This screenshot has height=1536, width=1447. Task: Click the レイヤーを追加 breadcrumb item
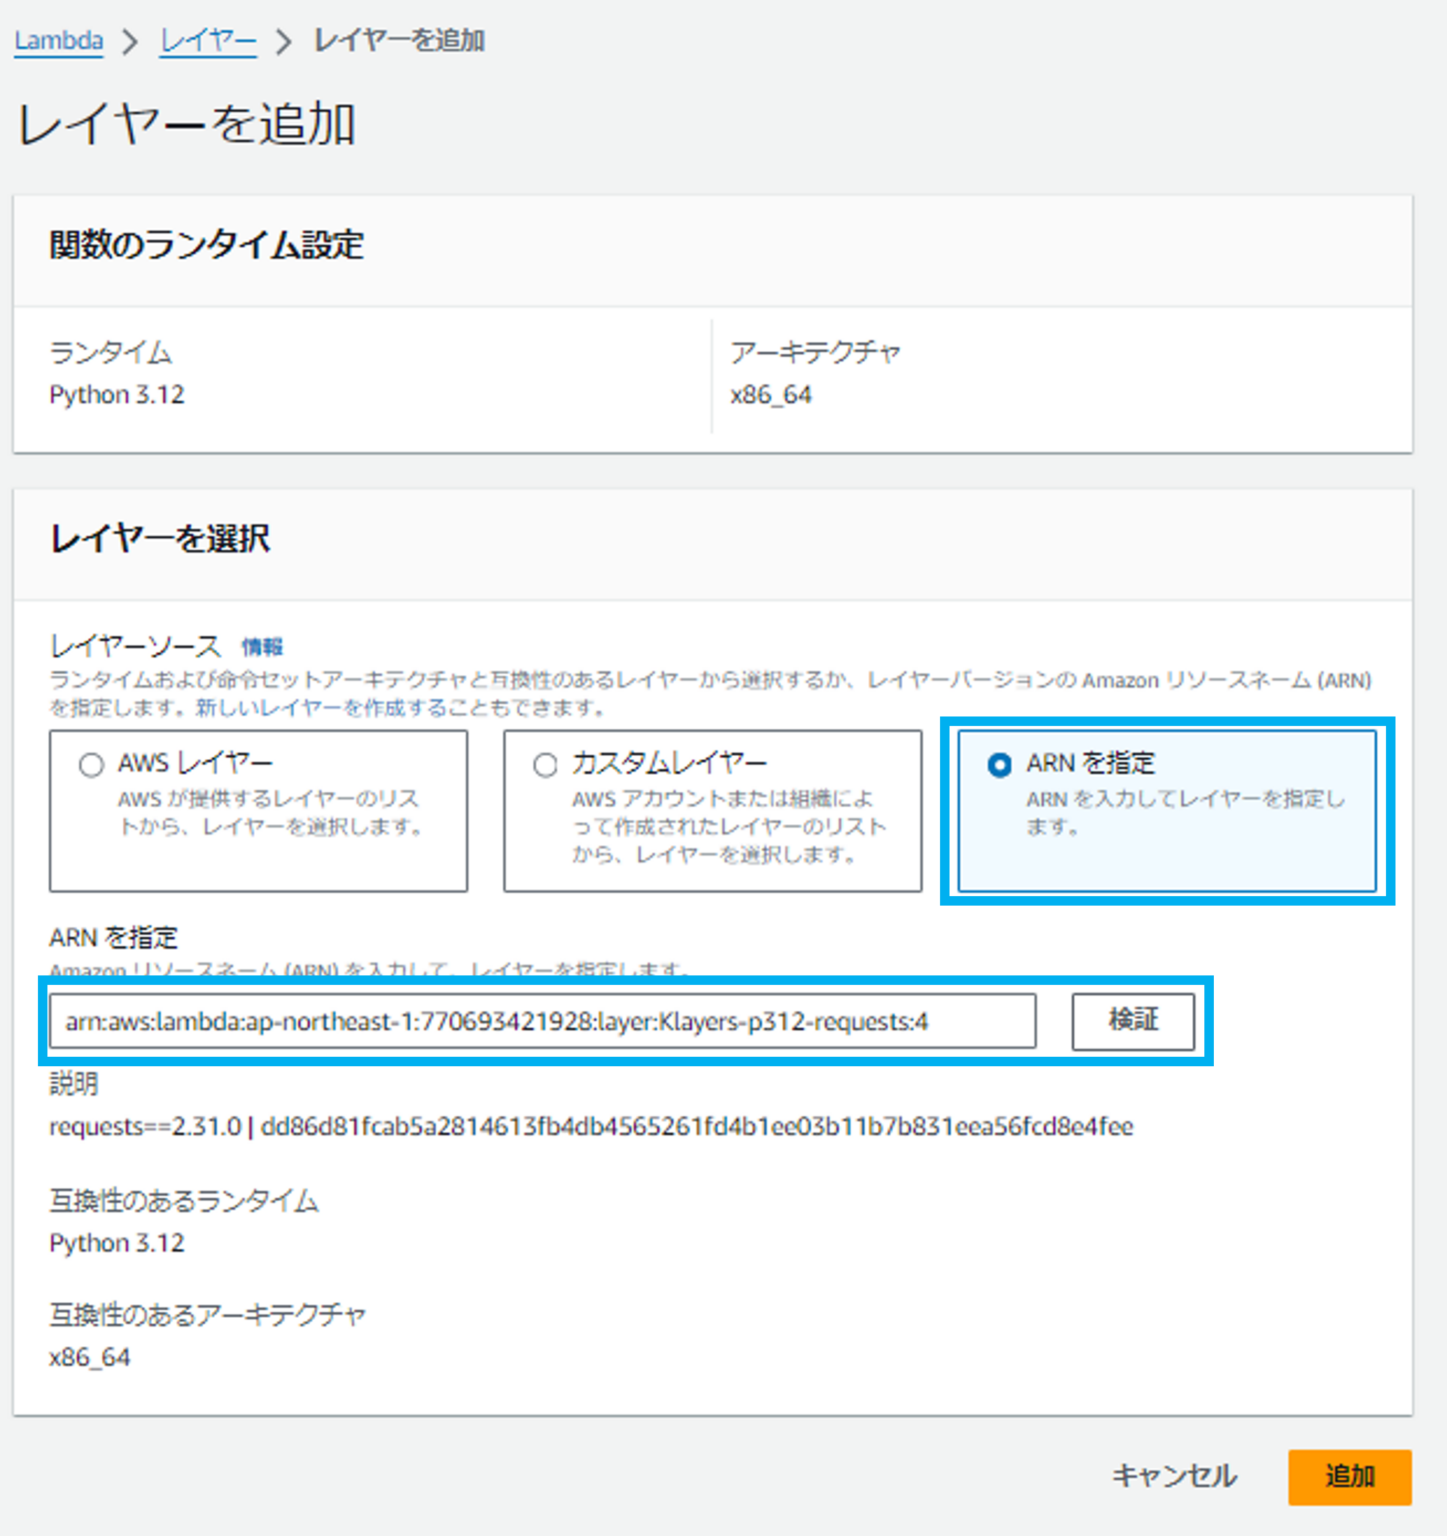click(398, 41)
